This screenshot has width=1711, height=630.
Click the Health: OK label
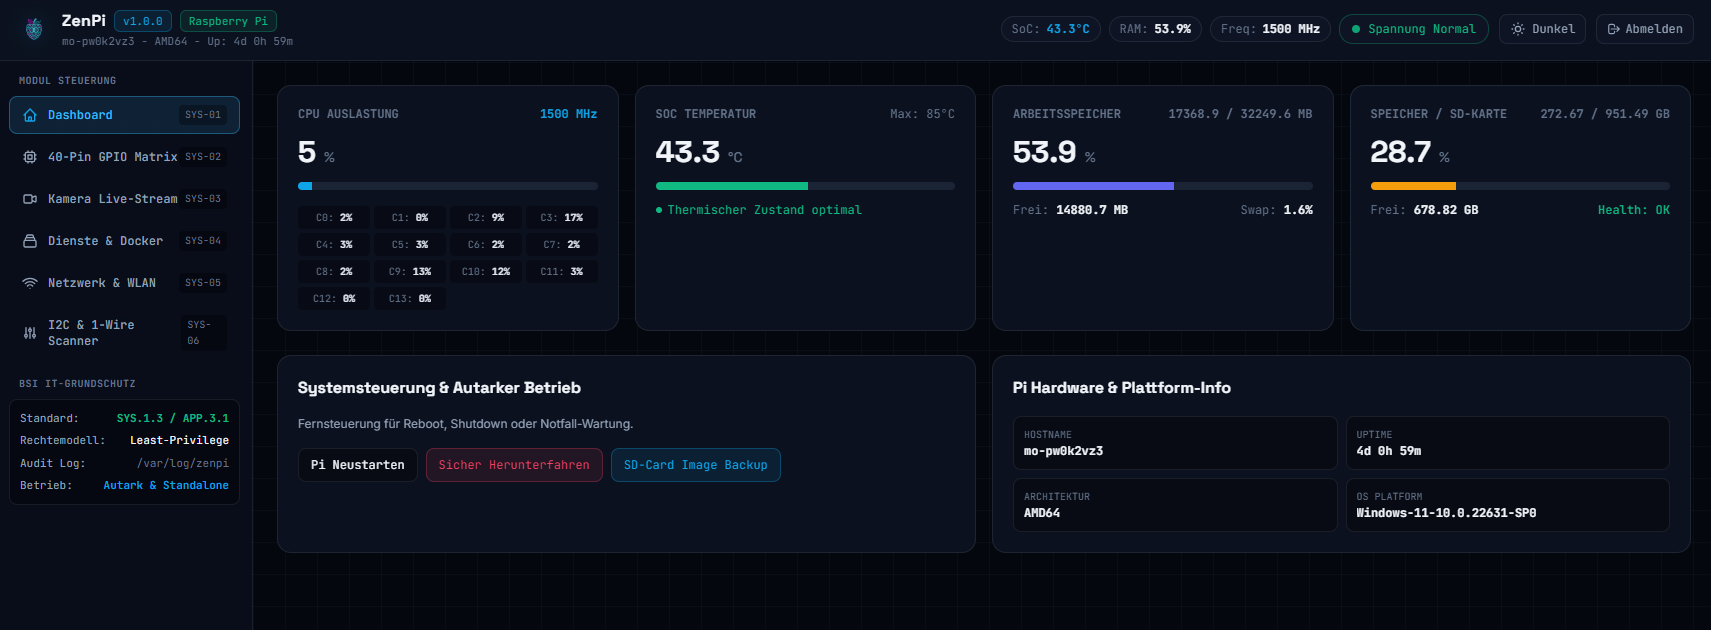(x=1634, y=210)
